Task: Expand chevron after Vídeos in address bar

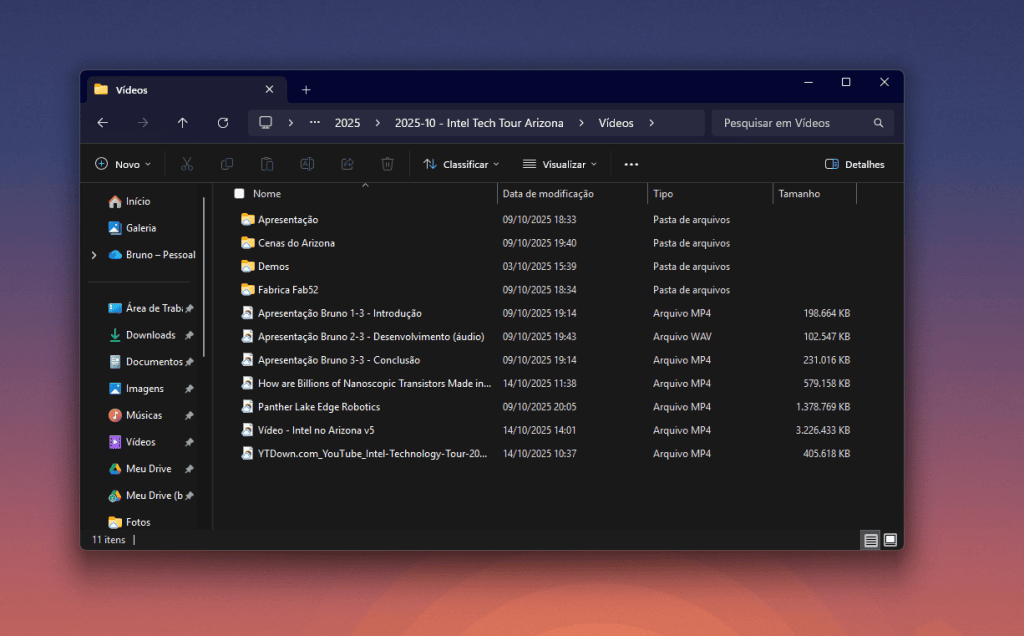Action: tap(651, 123)
